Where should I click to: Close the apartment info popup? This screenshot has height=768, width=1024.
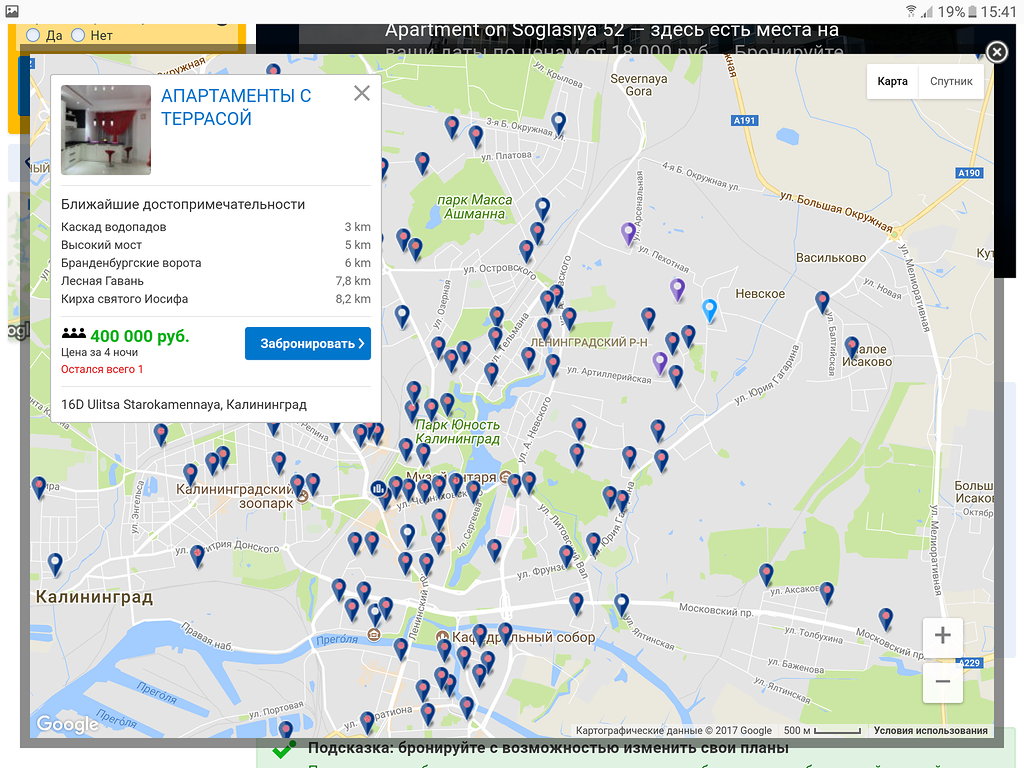[362, 93]
